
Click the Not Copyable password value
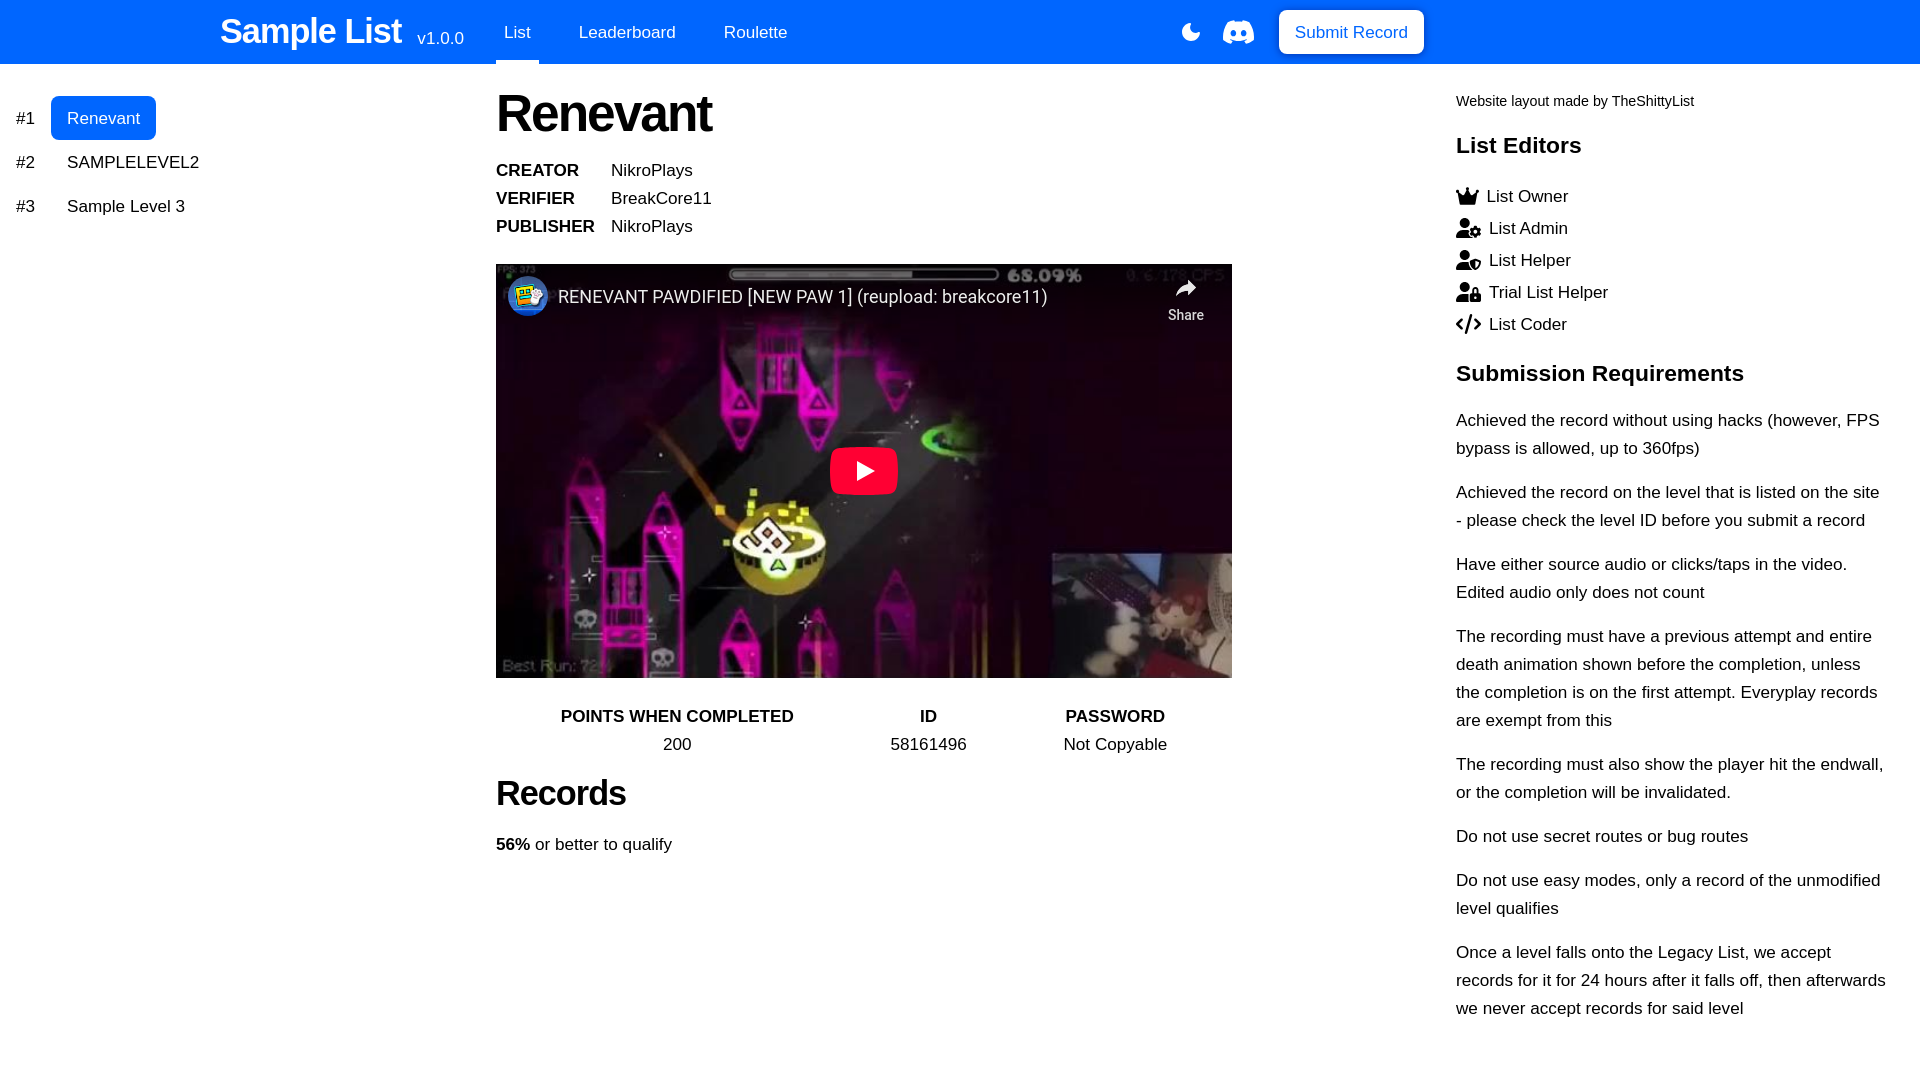point(1115,745)
